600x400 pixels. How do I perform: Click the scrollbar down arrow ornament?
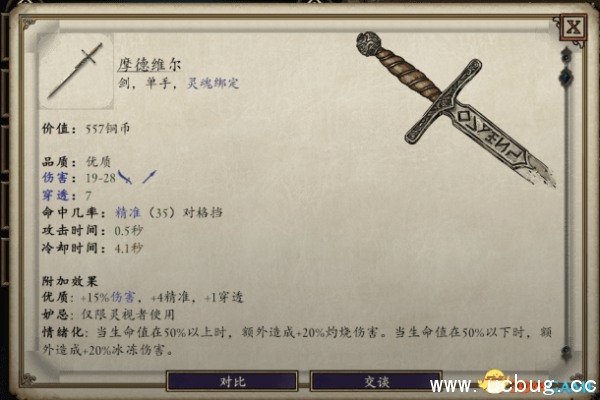tap(566, 351)
